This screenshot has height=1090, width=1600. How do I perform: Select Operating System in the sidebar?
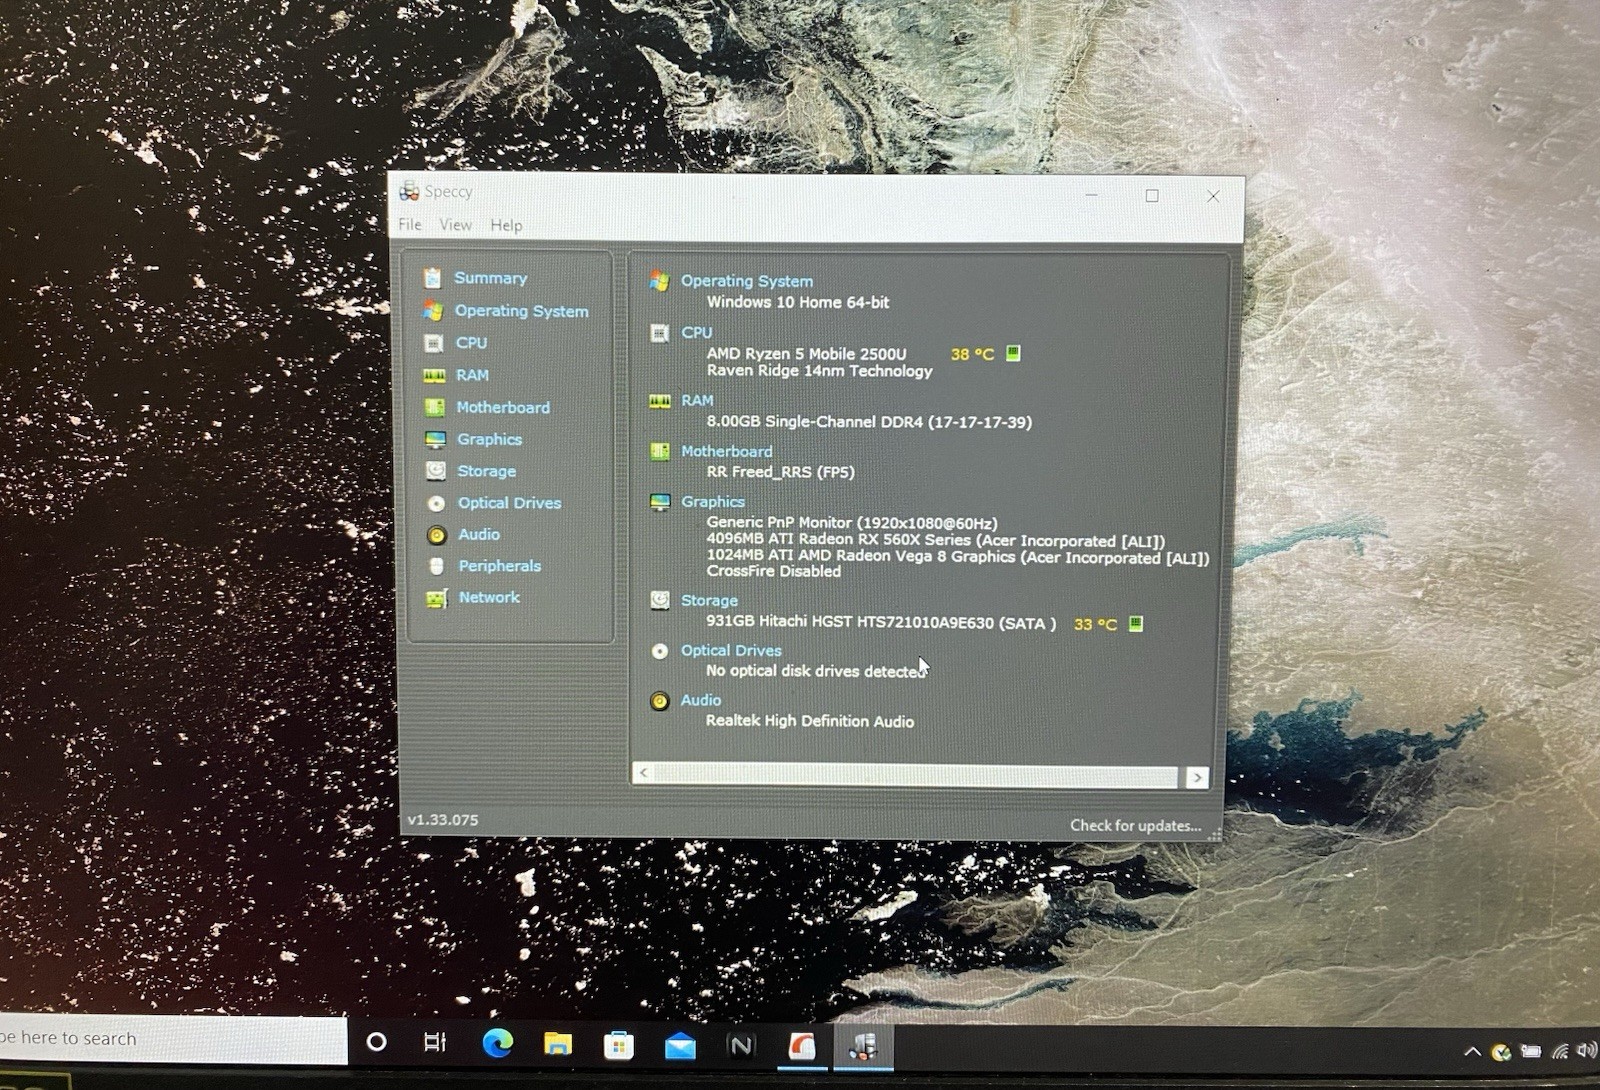(x=521, y=311)
